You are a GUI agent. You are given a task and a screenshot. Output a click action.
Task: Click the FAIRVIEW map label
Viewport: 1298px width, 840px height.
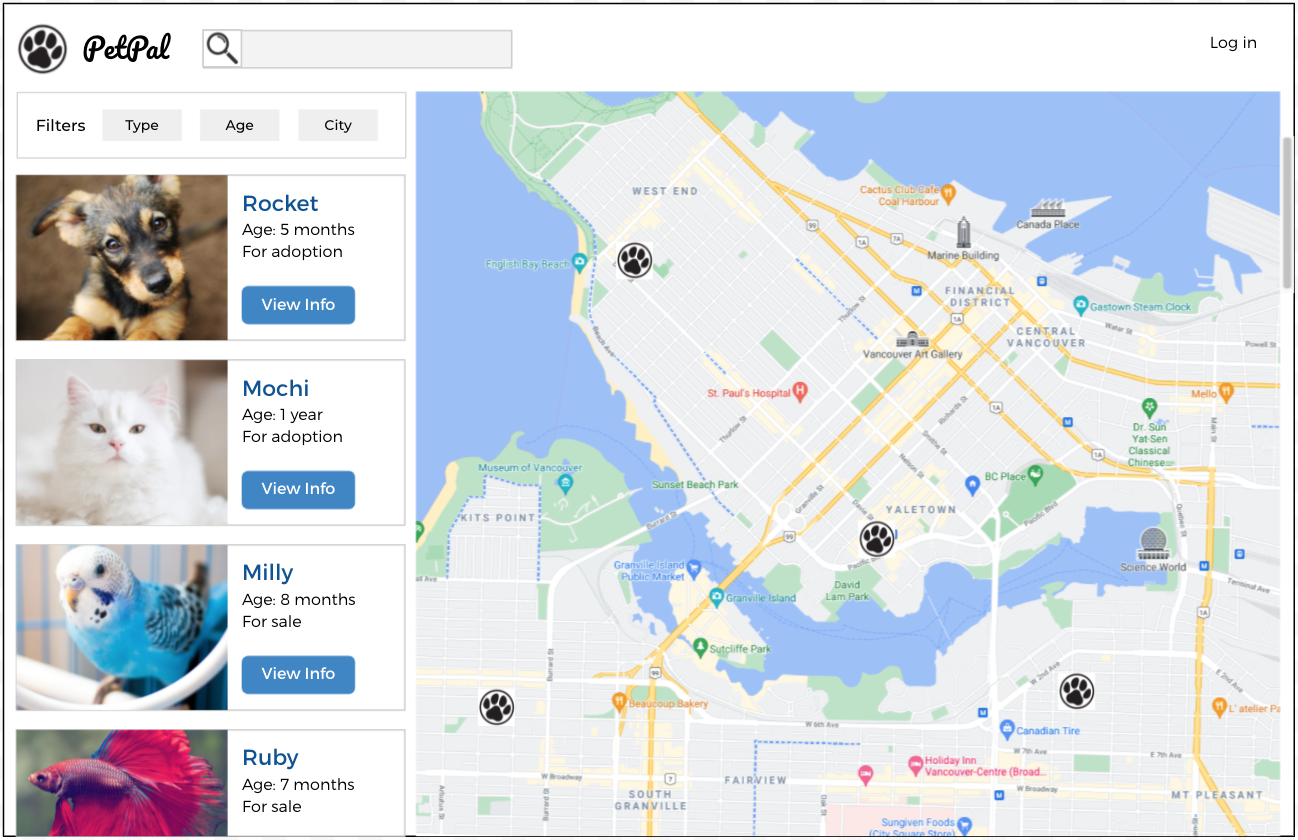click(x=756, y=780)
